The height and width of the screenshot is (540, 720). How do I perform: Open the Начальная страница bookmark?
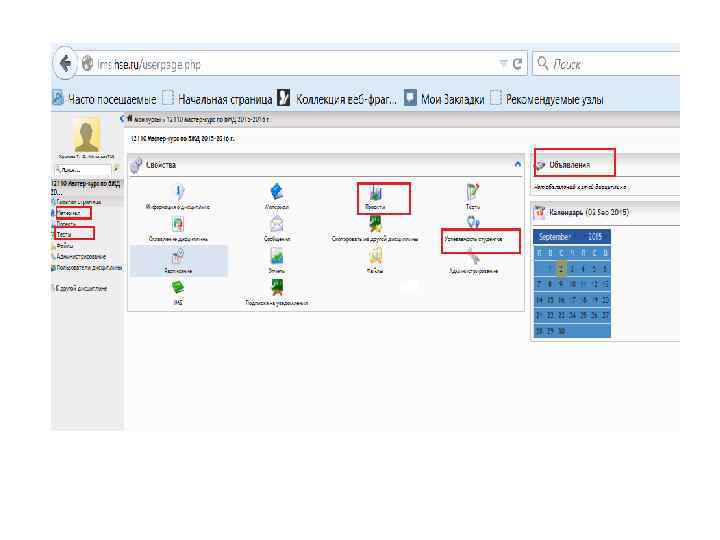coord(217,98)
